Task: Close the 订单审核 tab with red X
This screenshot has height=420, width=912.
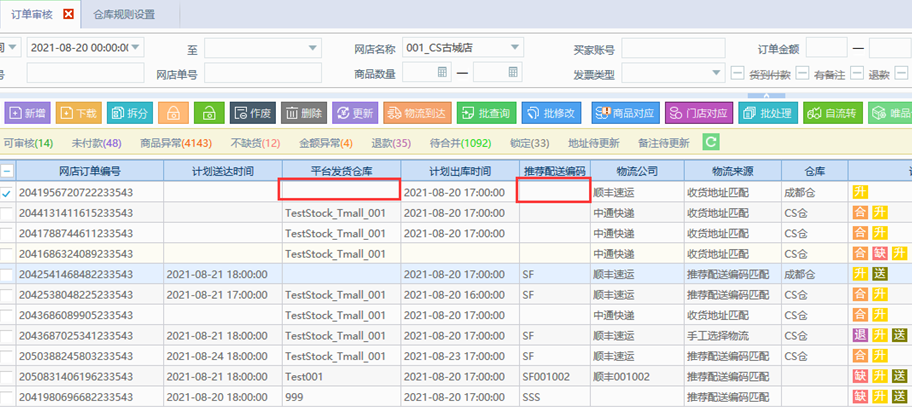Action: coord(69,15)
